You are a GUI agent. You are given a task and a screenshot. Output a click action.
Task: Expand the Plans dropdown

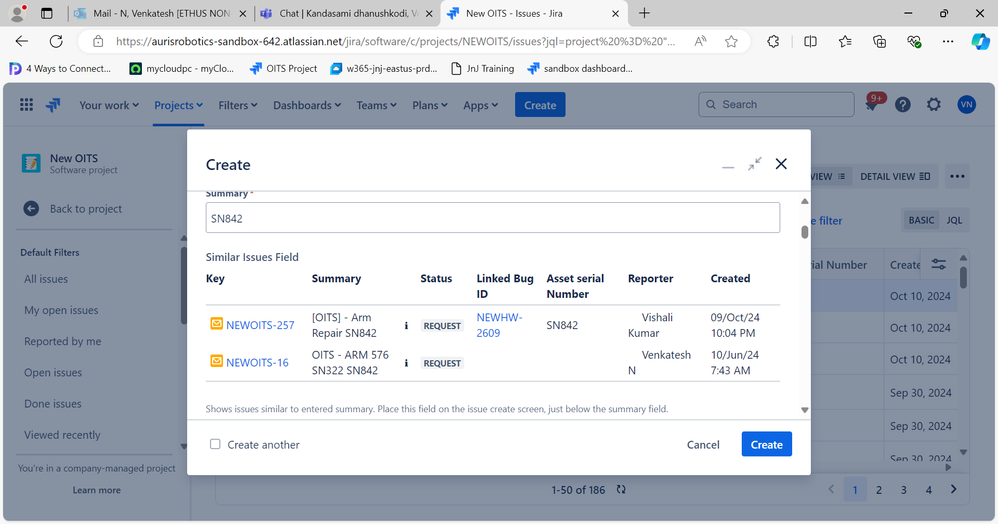[430, 105]
